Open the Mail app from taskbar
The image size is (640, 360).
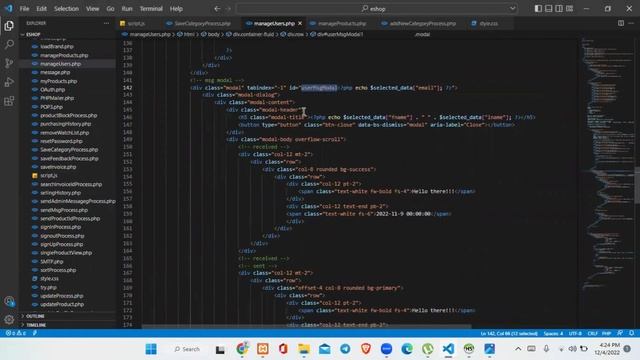(x=324, y=349)
